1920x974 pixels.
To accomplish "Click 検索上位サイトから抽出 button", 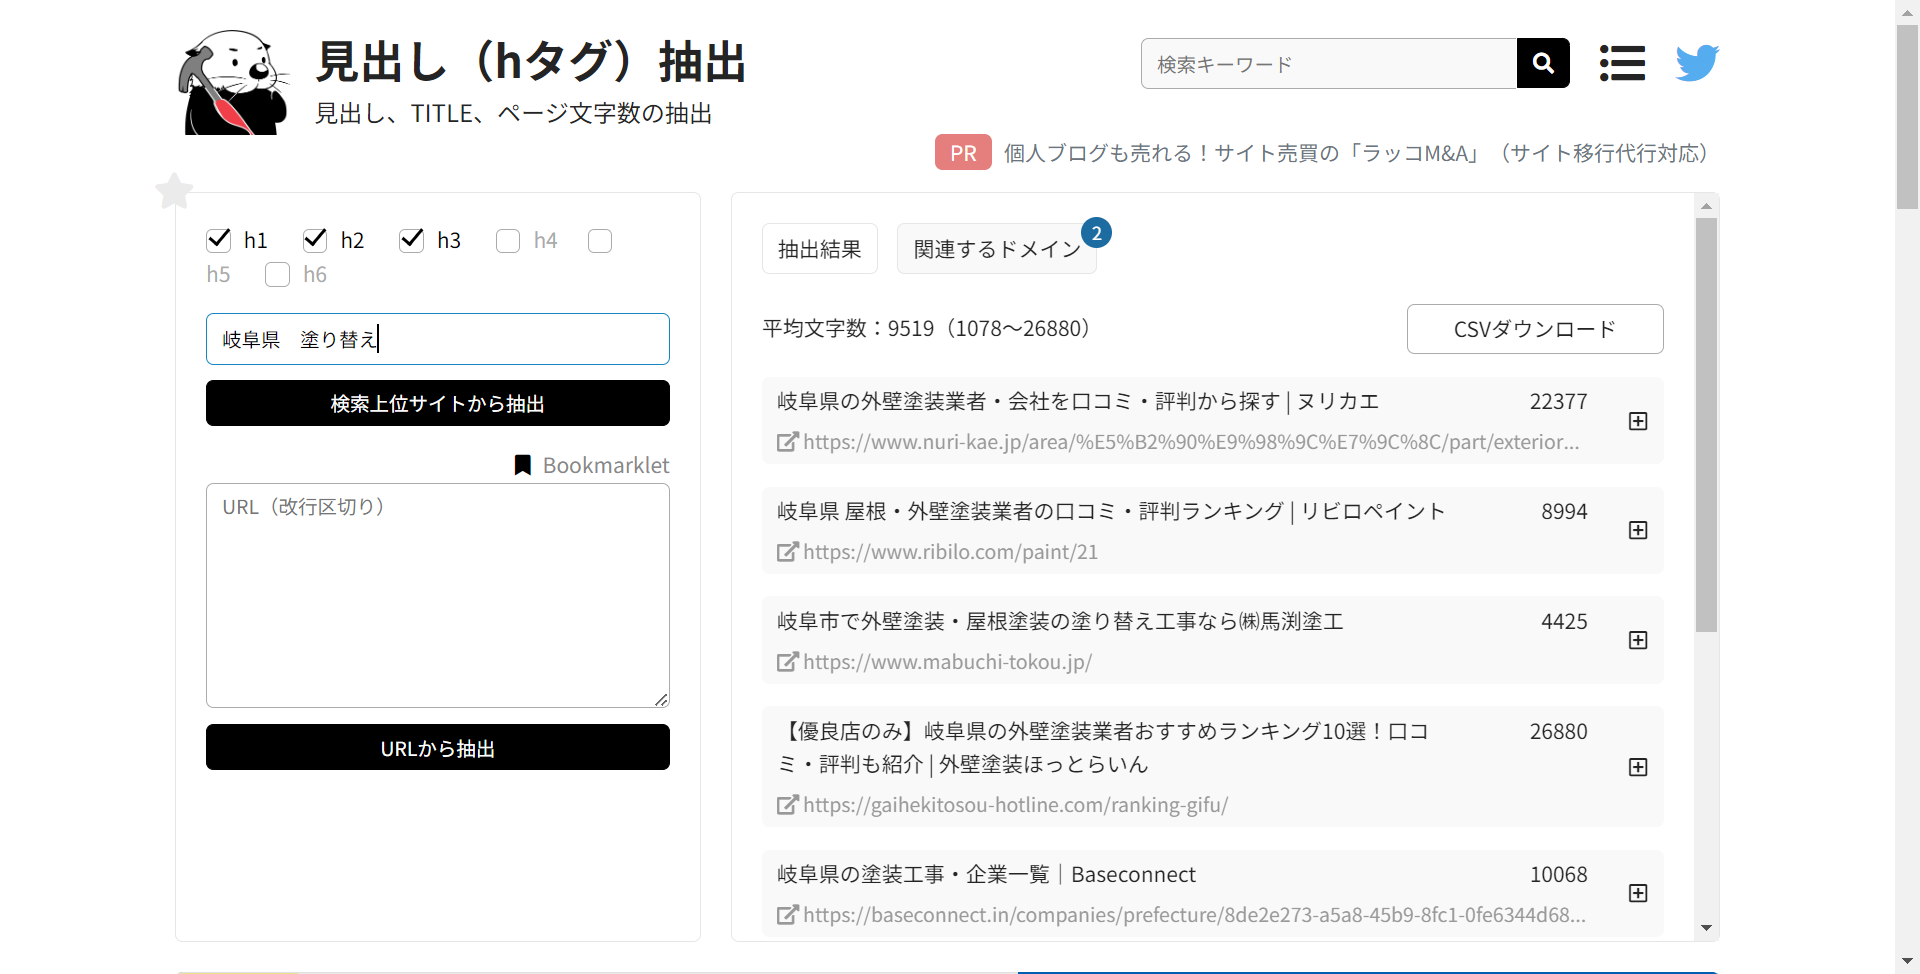I will 438,403.
